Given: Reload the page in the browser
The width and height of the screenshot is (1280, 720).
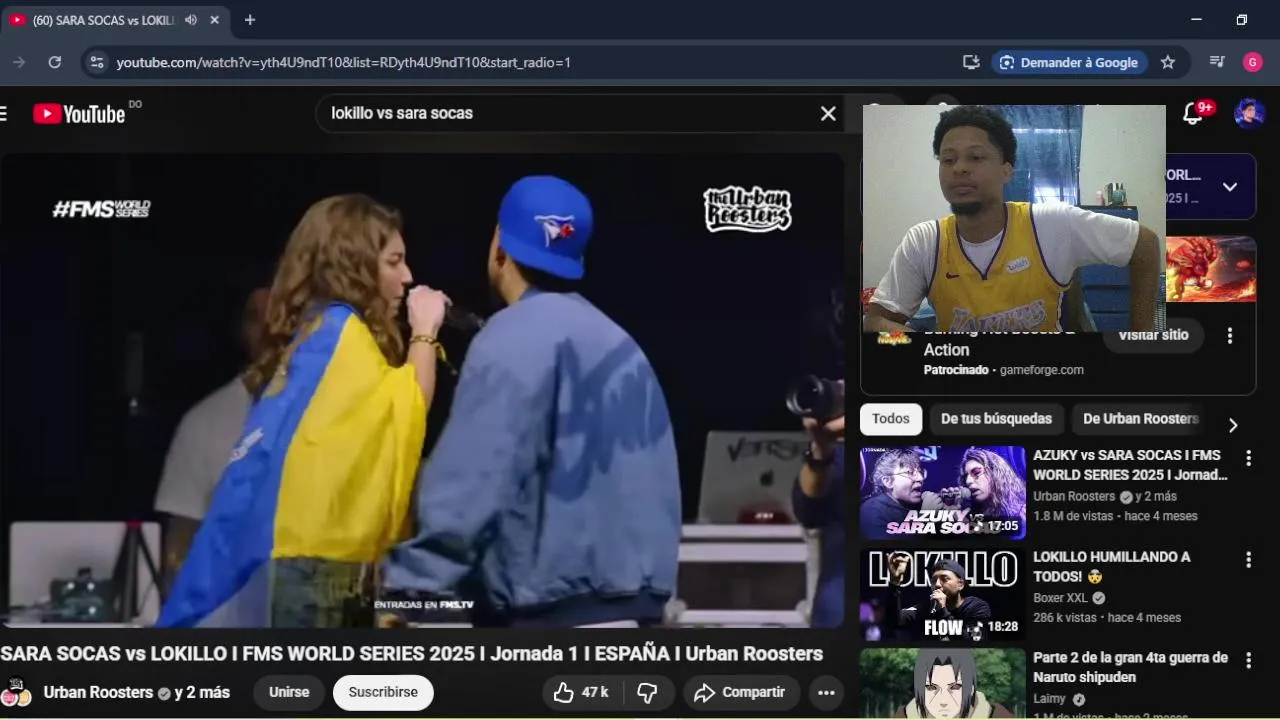Looking at the screenshot, I should tap(55, 62).
